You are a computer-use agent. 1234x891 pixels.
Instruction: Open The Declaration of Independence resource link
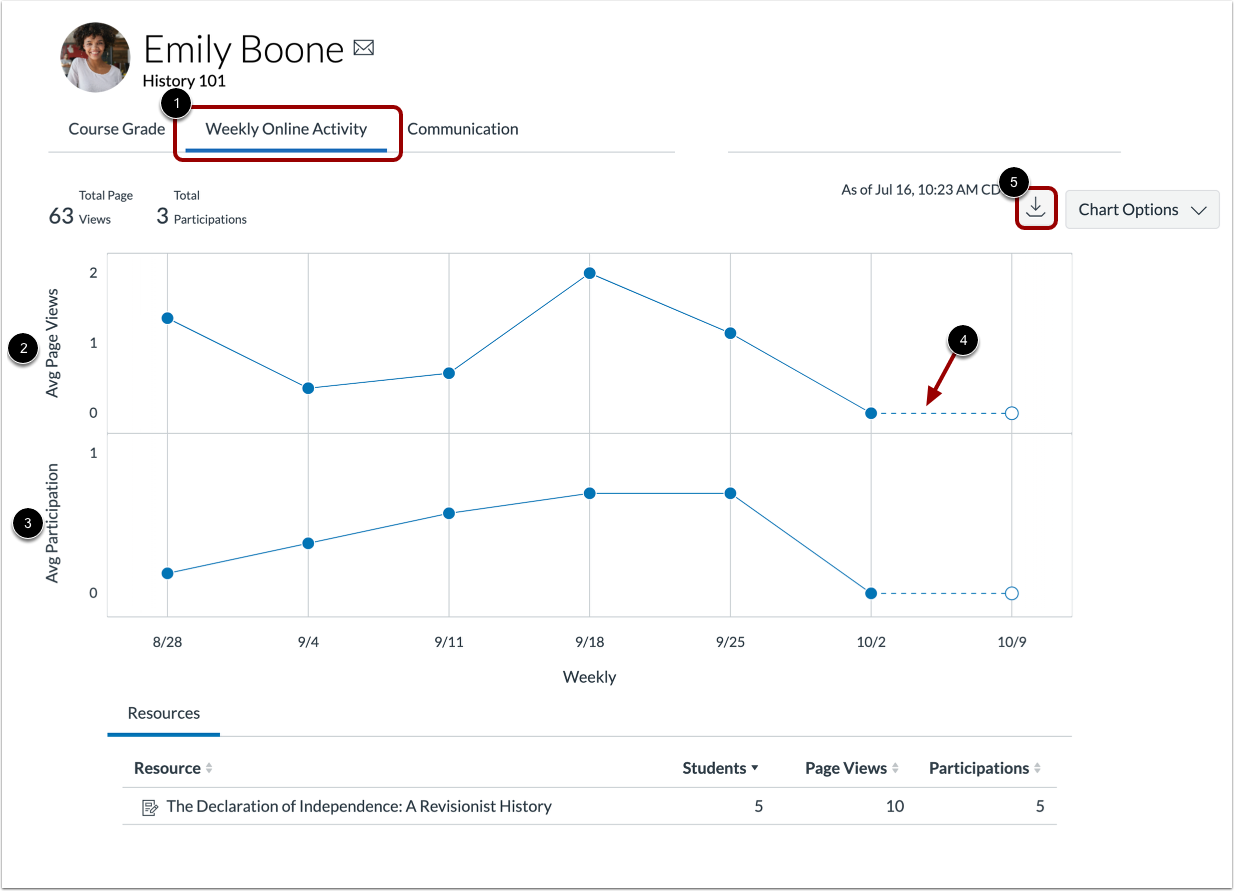[359, 805]
